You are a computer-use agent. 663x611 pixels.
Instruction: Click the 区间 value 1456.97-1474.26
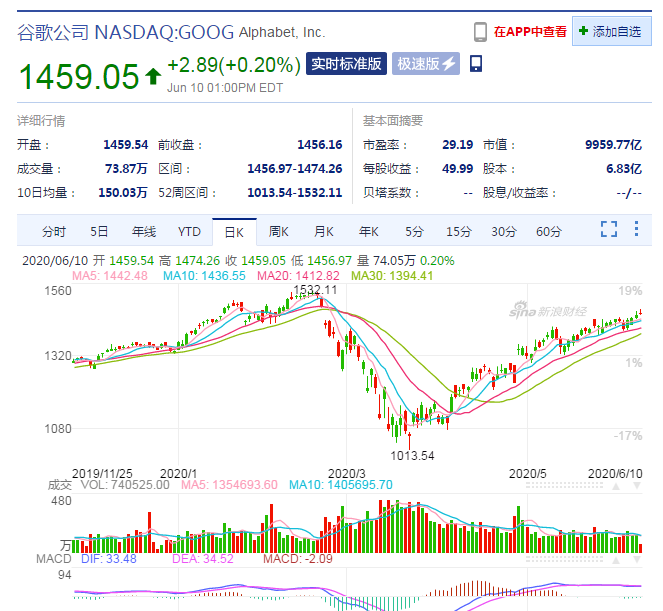point(295,169)
